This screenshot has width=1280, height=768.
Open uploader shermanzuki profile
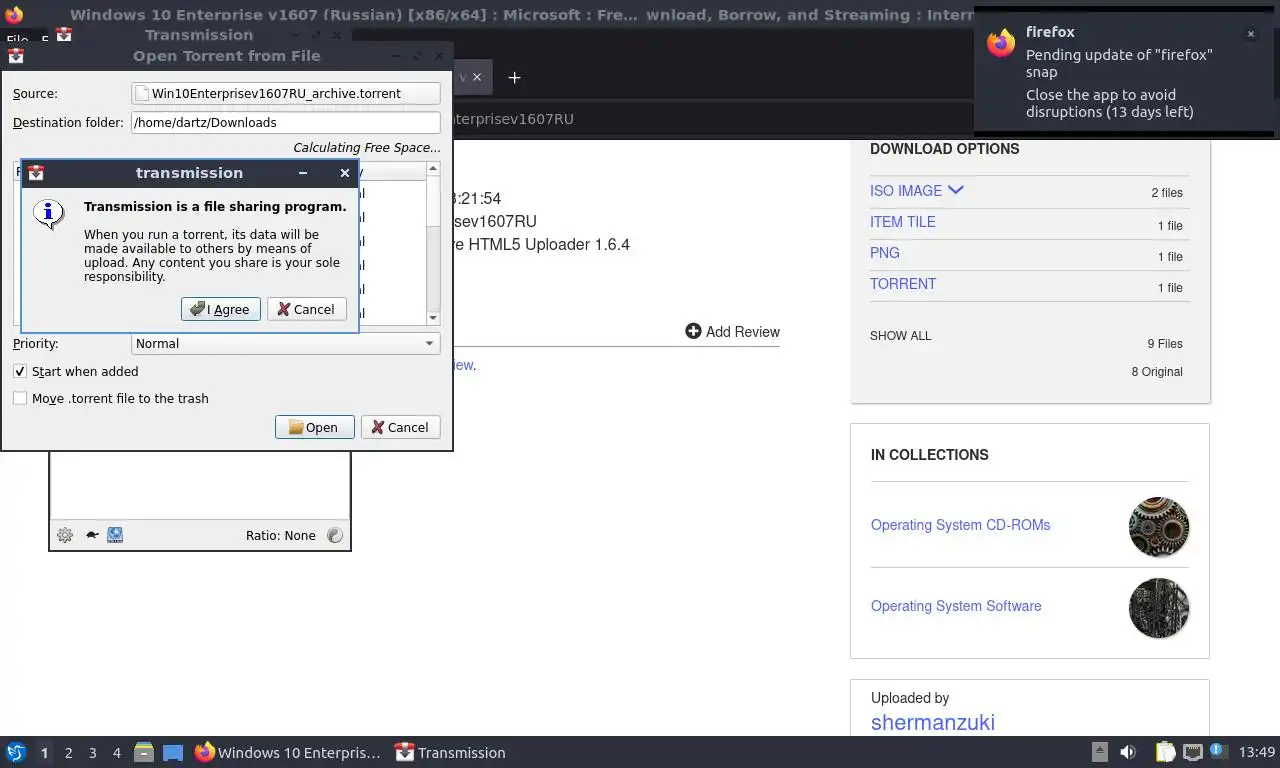pos(933,722)
